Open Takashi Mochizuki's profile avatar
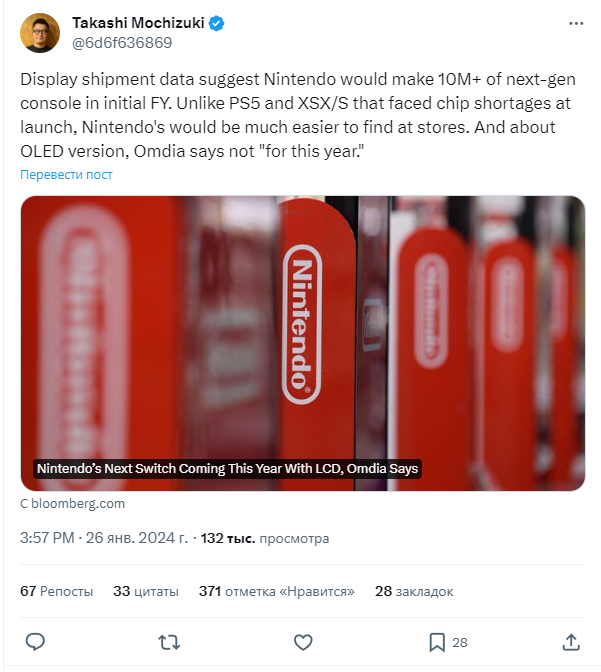601x672 pixels. (39, 33)
